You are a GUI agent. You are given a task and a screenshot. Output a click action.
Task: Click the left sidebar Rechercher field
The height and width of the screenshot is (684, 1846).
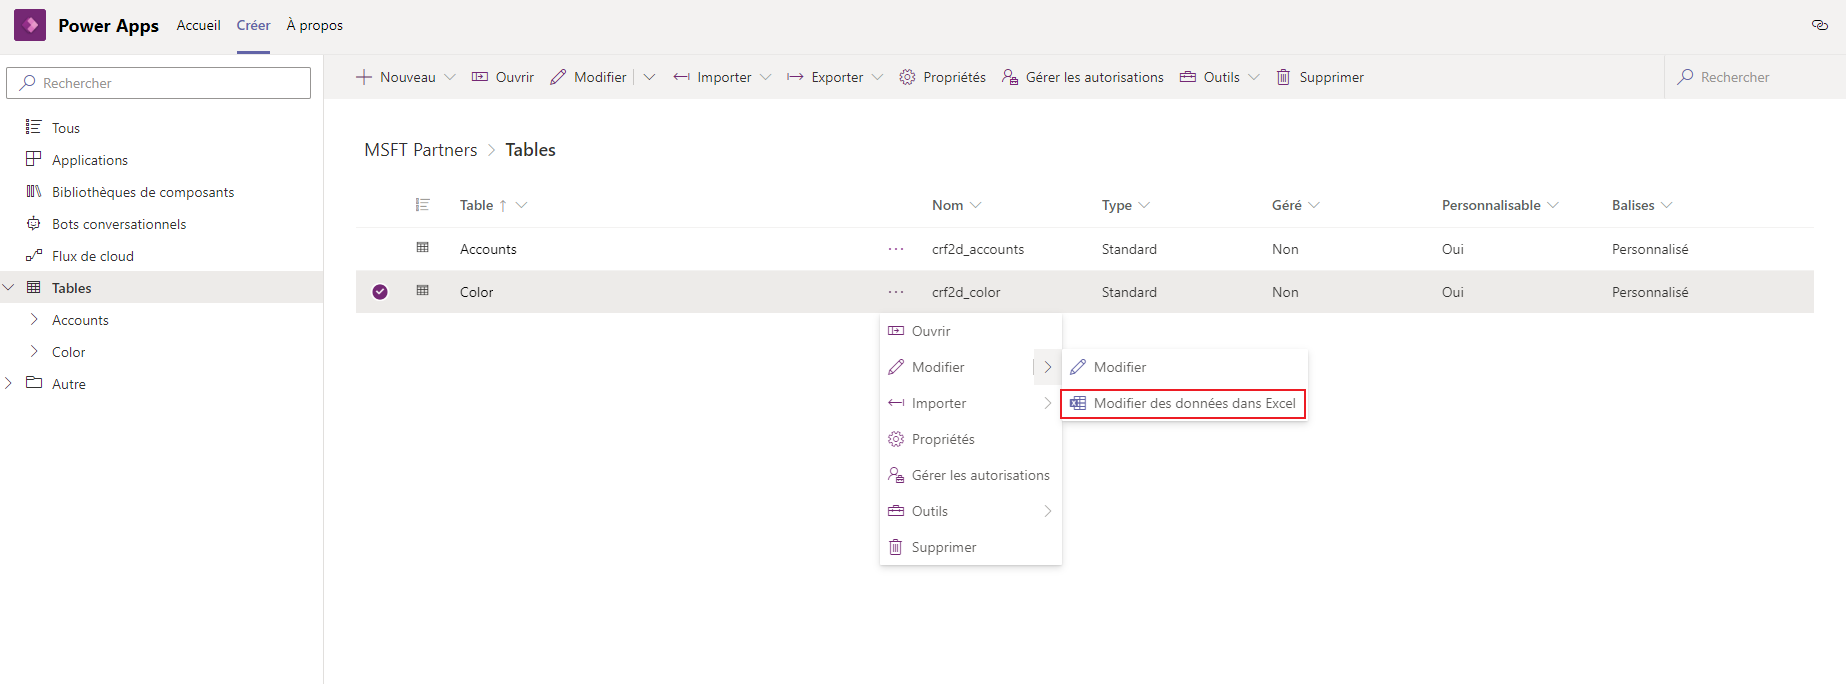coord(159,83)
